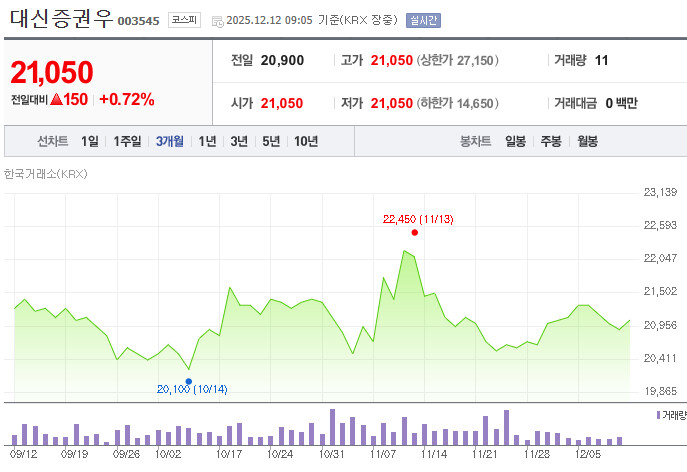The width and height of the screenshot is (687, 472).
Task: Click the 10/24 date axis label
Action: [280, 454]
